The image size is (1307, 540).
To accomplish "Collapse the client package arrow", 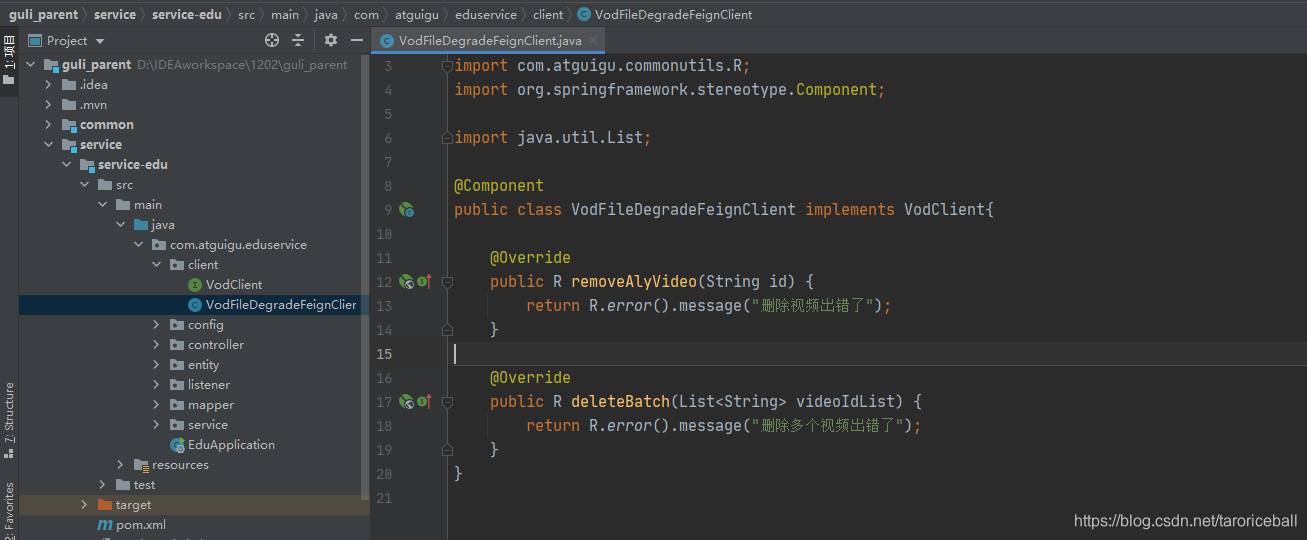I will click(x=156, y=265).
